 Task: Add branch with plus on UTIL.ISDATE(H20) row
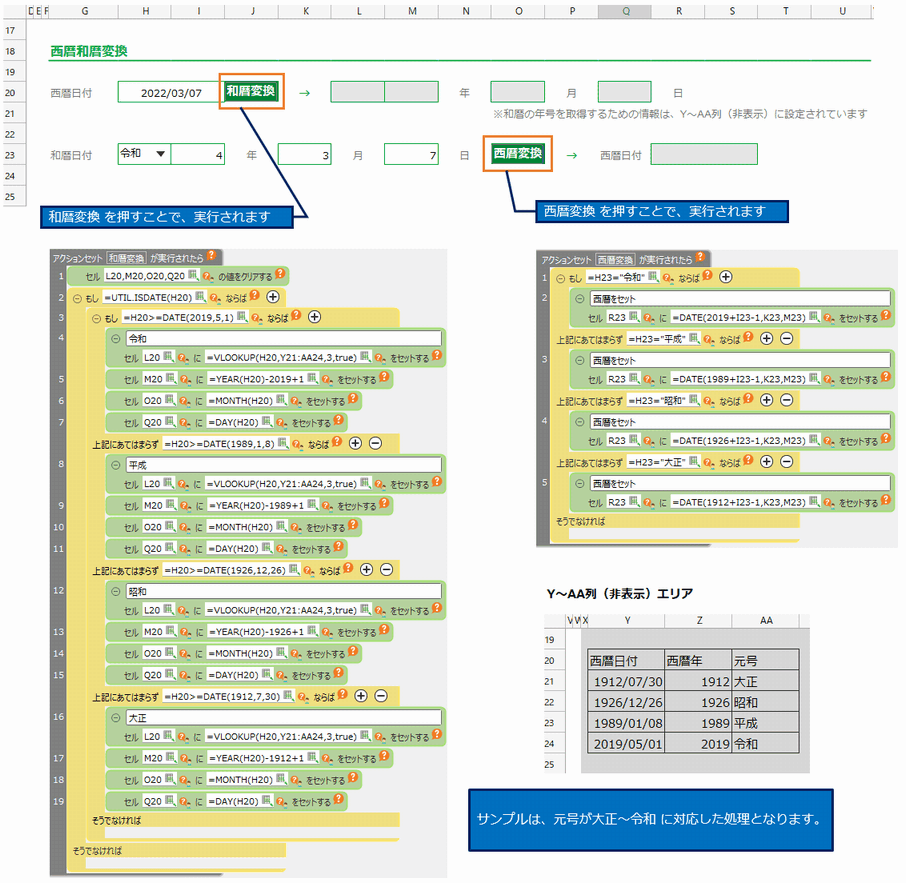pyautogui.click(x=272, y=297)
